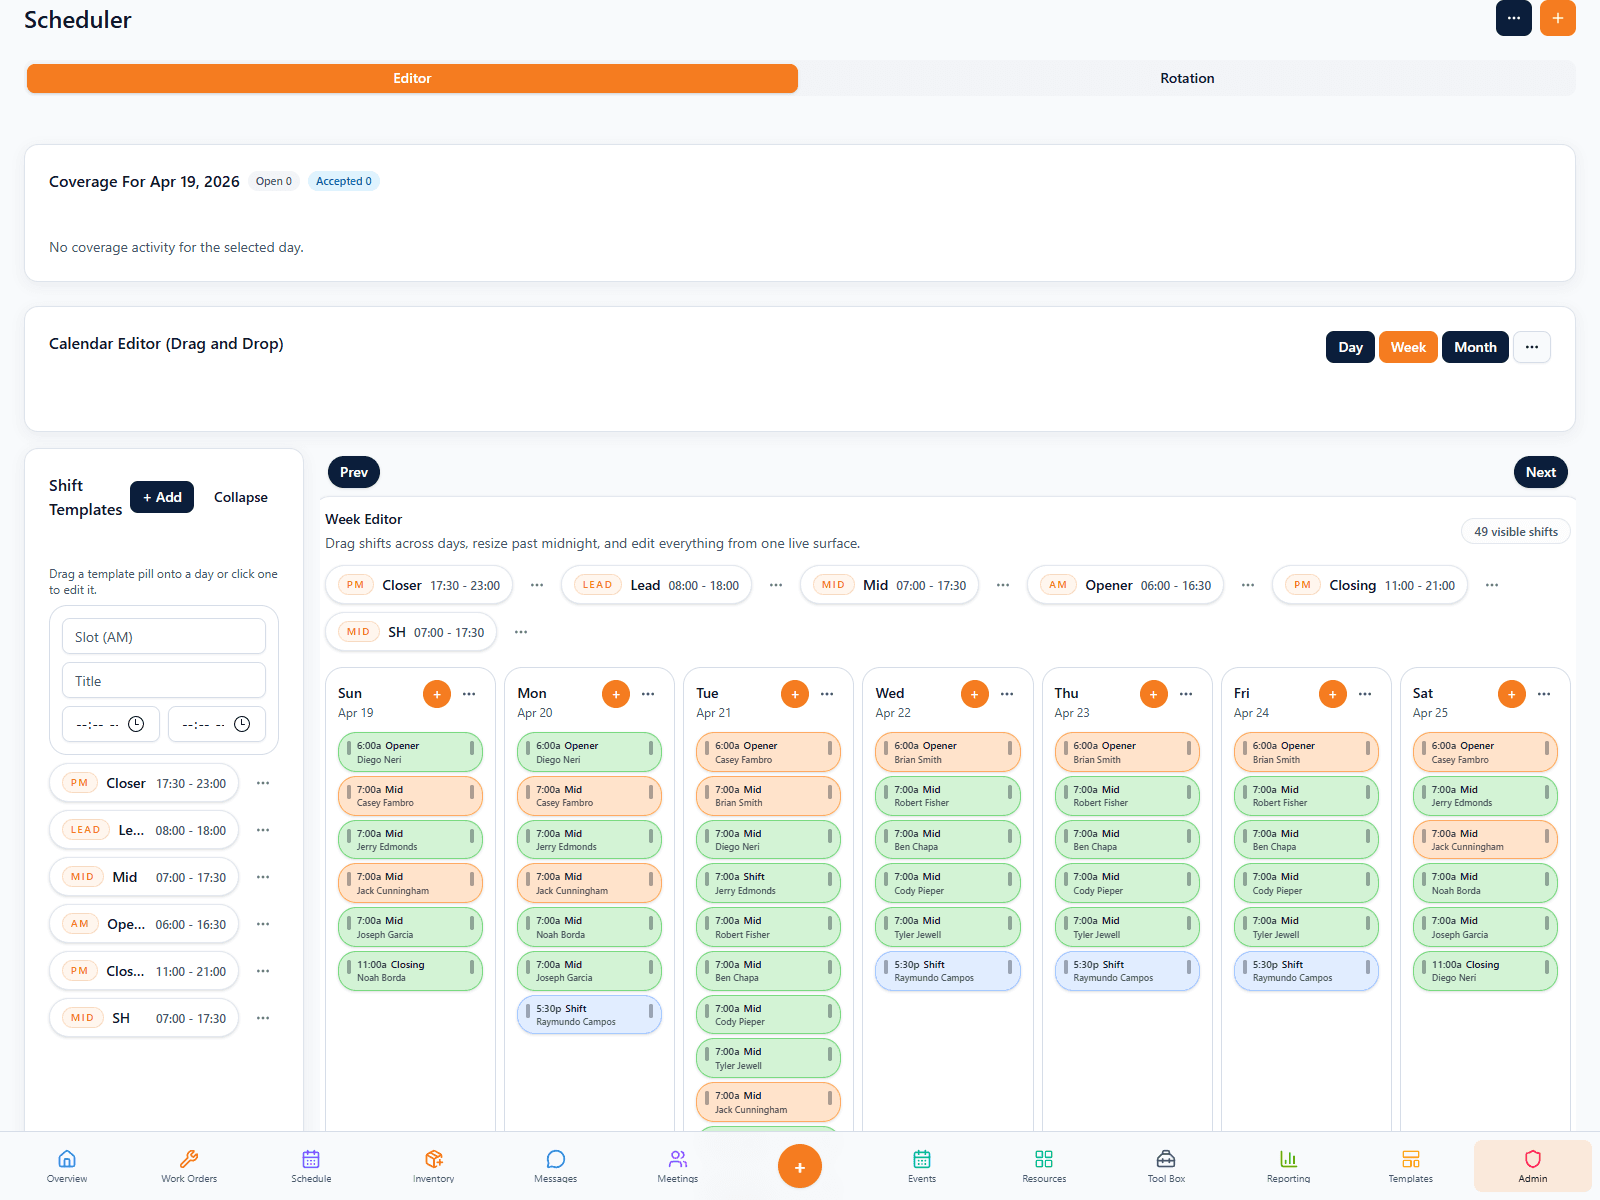This screenshot has height=1200, width=1600.
Task: Collapse the Shift Templates panel
Action: point(240,497)
